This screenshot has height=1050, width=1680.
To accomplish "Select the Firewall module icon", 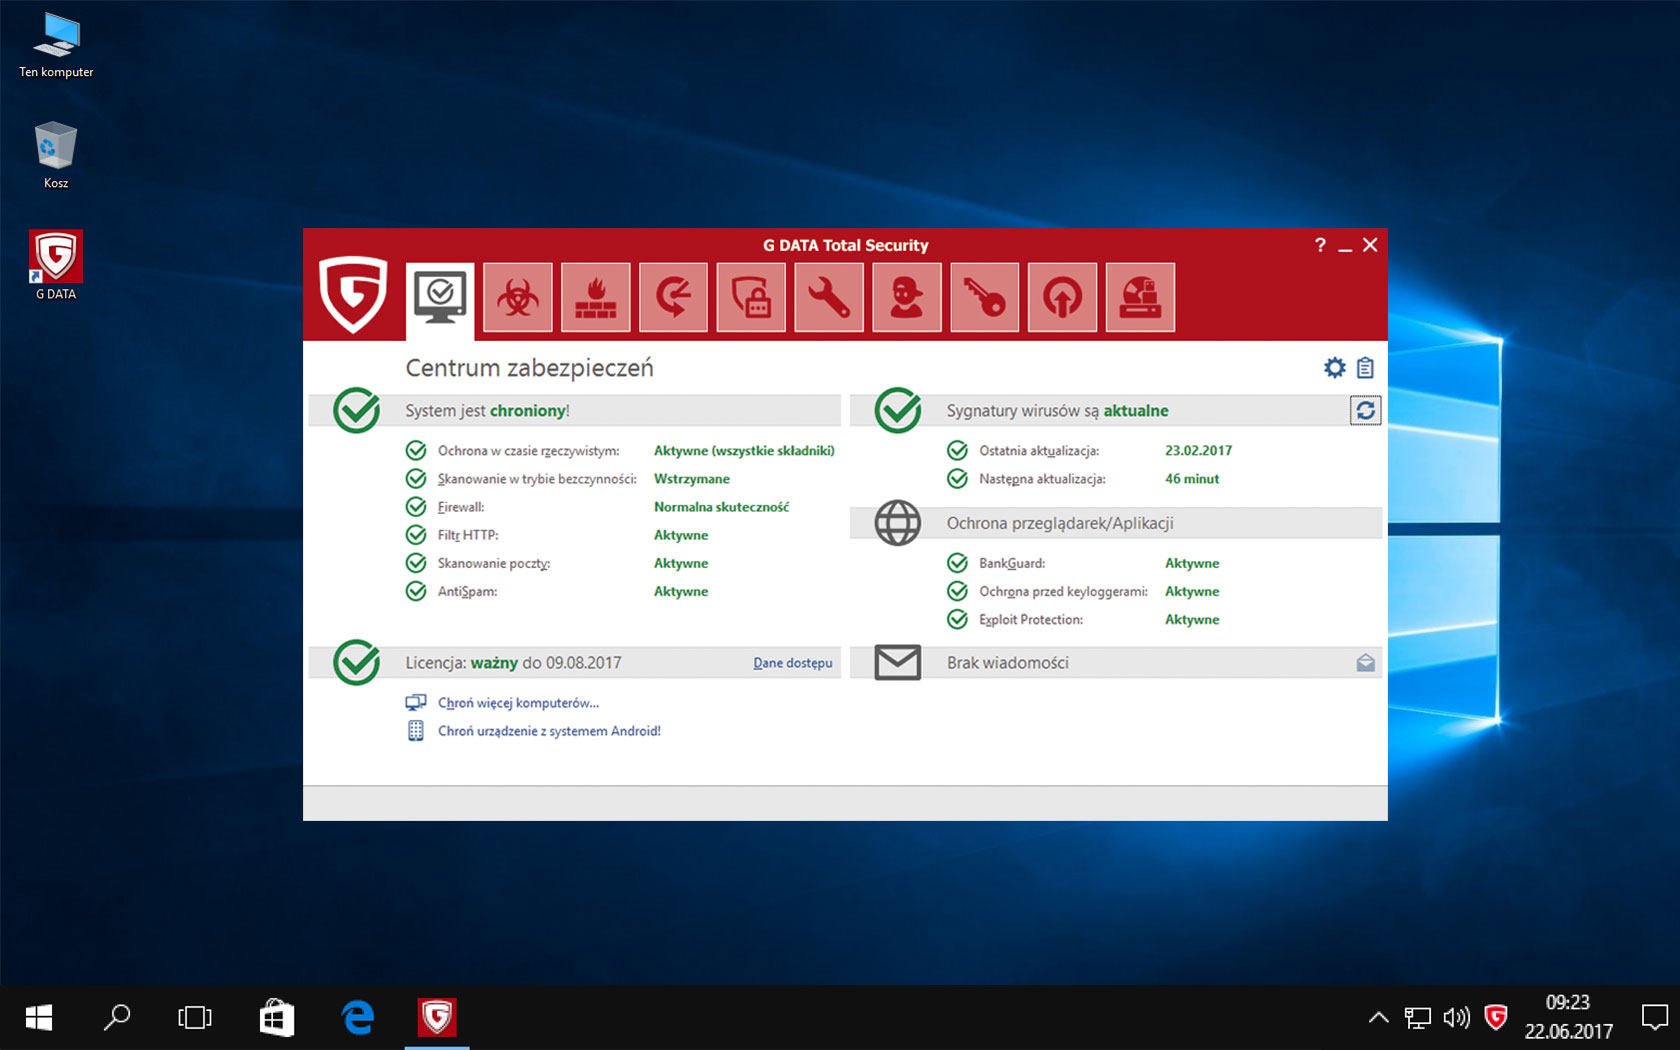I will point(595,297).
